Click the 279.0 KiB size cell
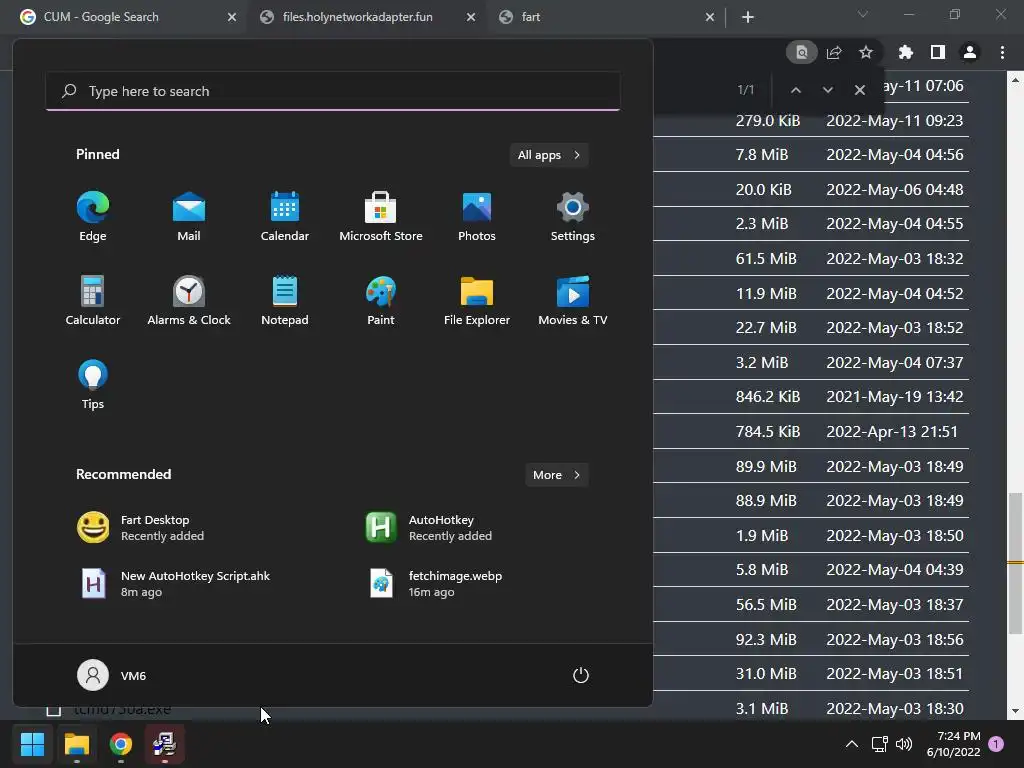 (x=767, y=120)
